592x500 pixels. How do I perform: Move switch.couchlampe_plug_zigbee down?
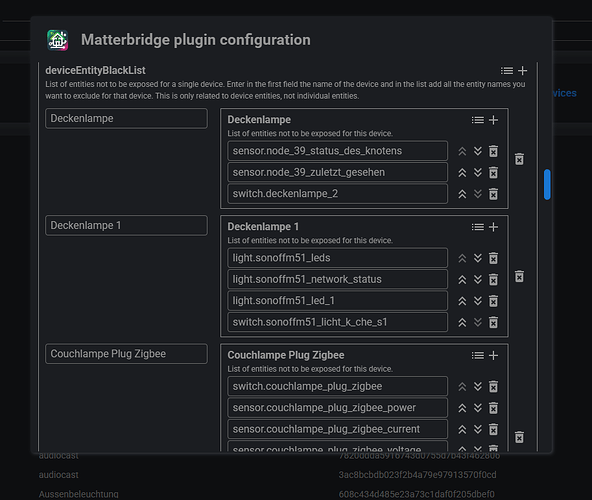coord(478,387)
